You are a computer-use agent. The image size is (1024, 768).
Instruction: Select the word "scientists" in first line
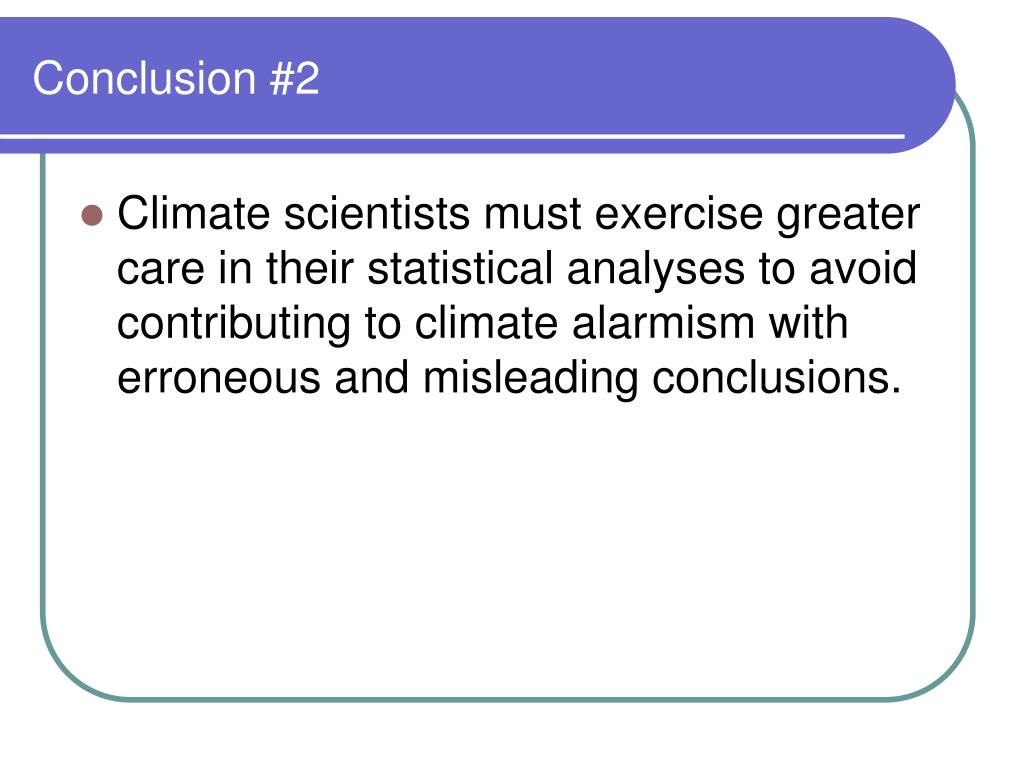click(376, 213)
